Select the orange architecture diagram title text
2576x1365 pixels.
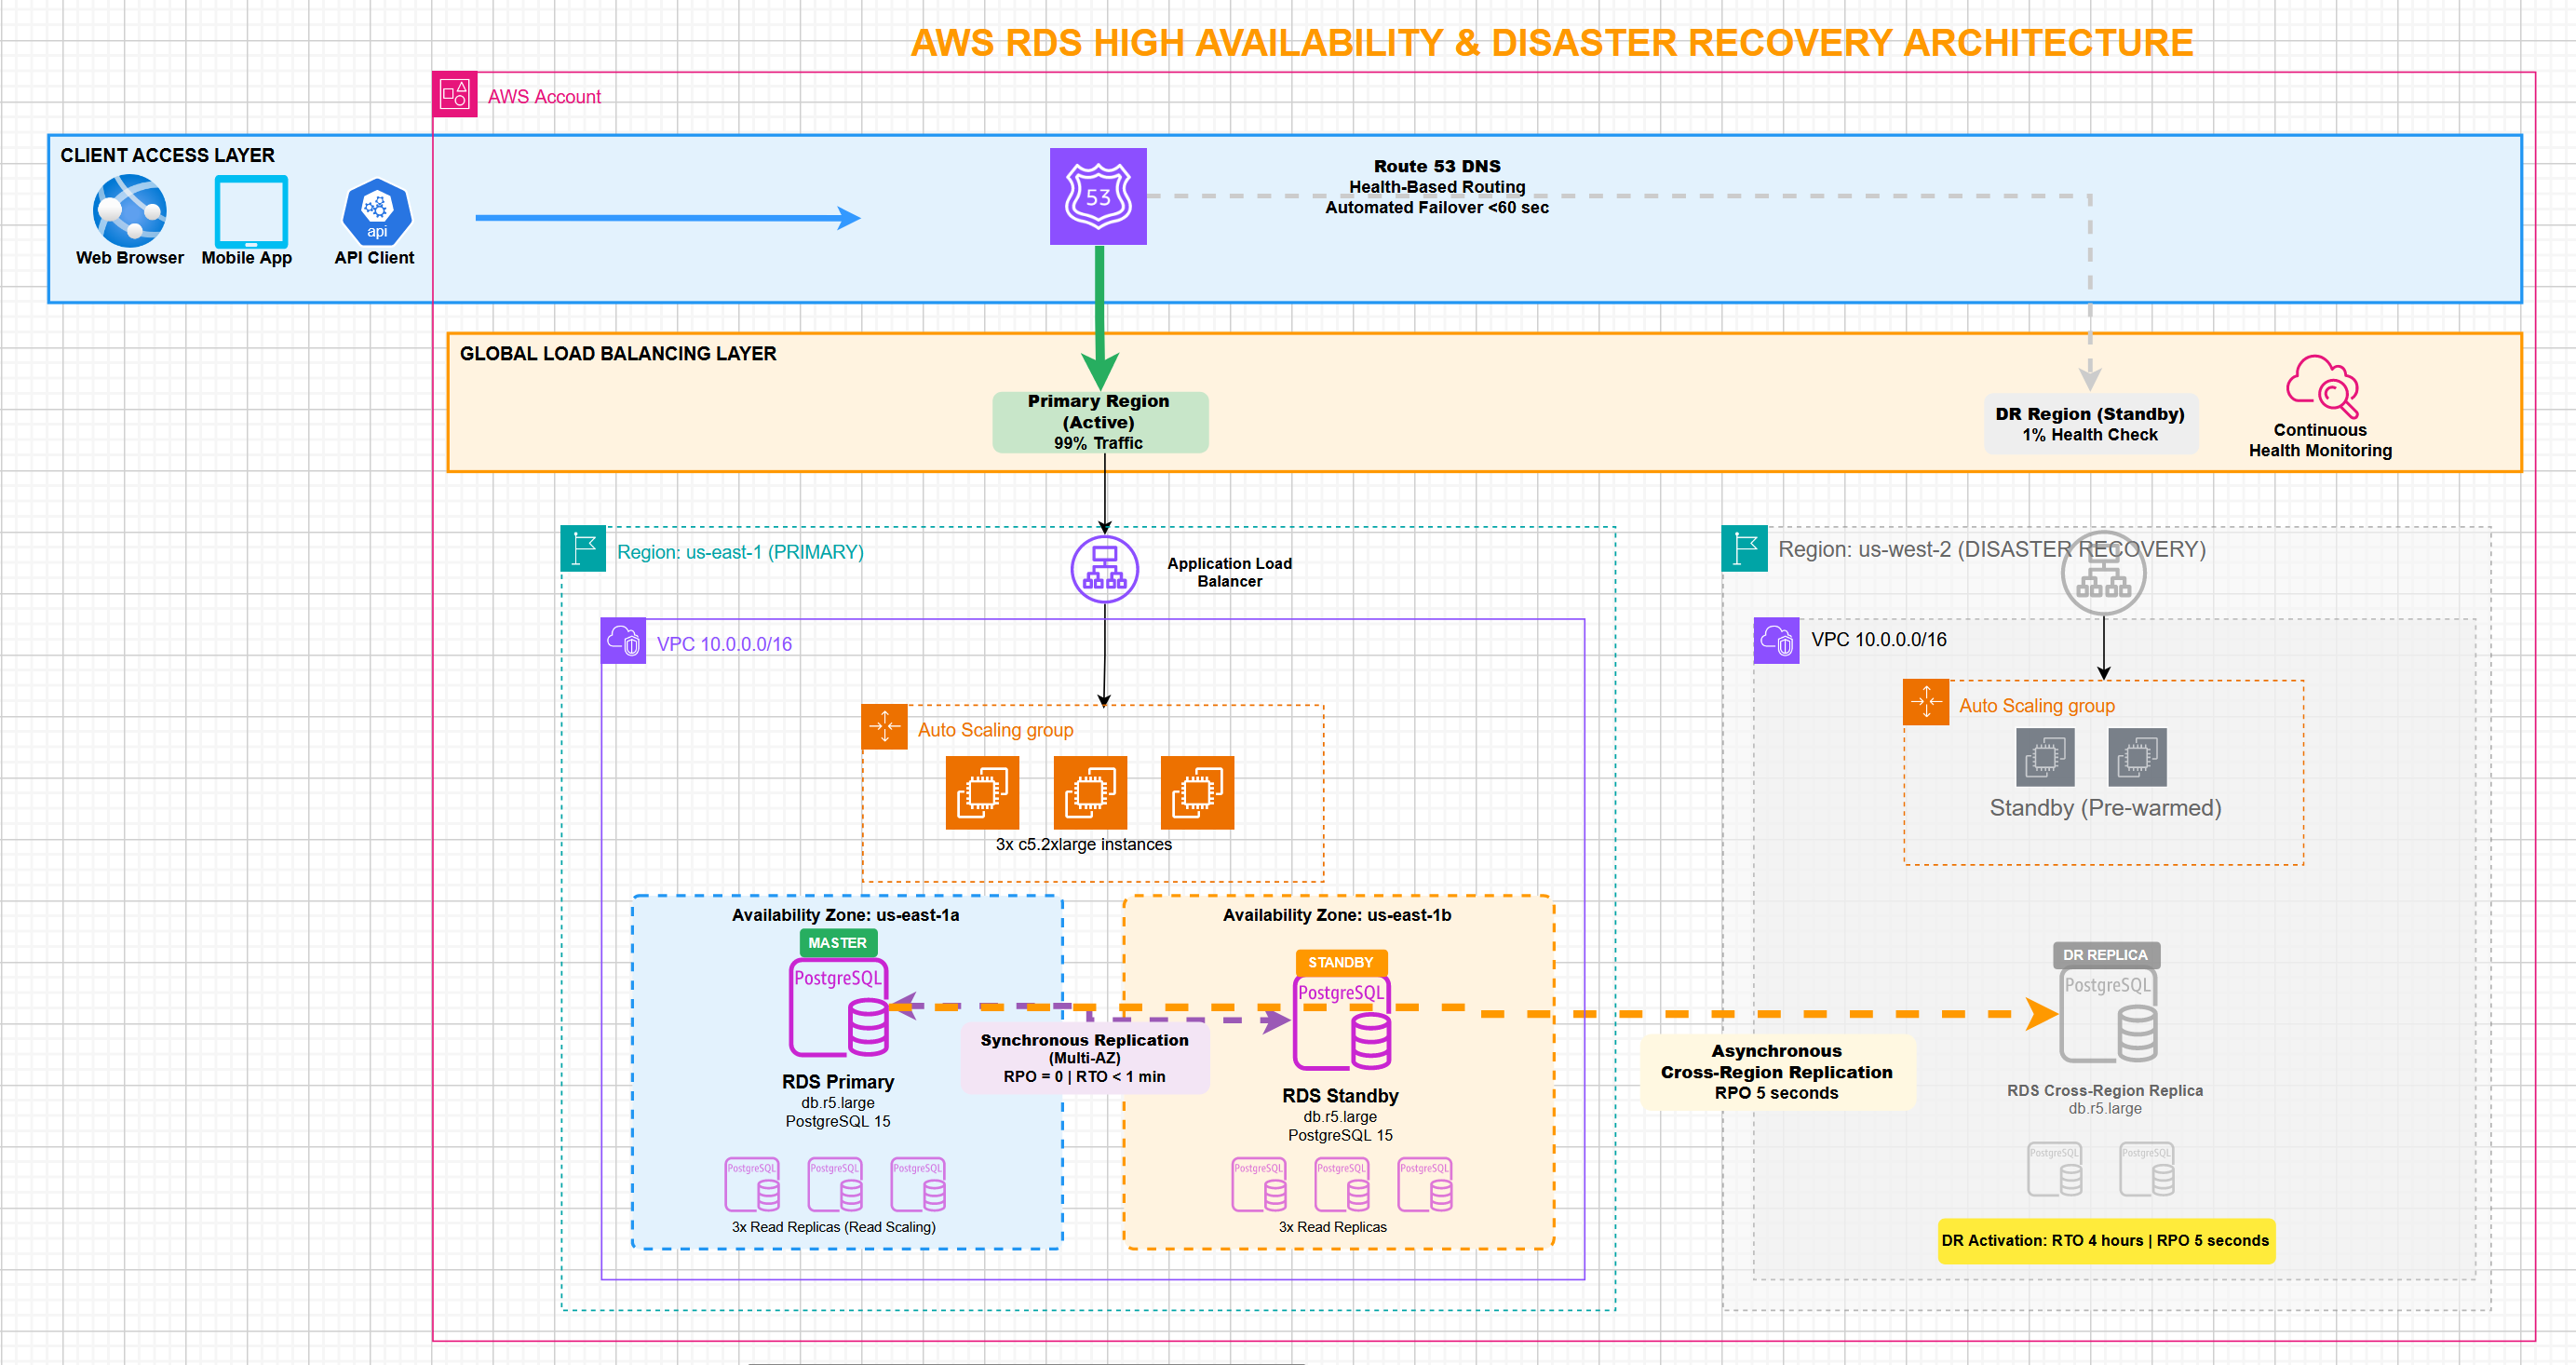pyautogui.click(x=1552, y=42)
